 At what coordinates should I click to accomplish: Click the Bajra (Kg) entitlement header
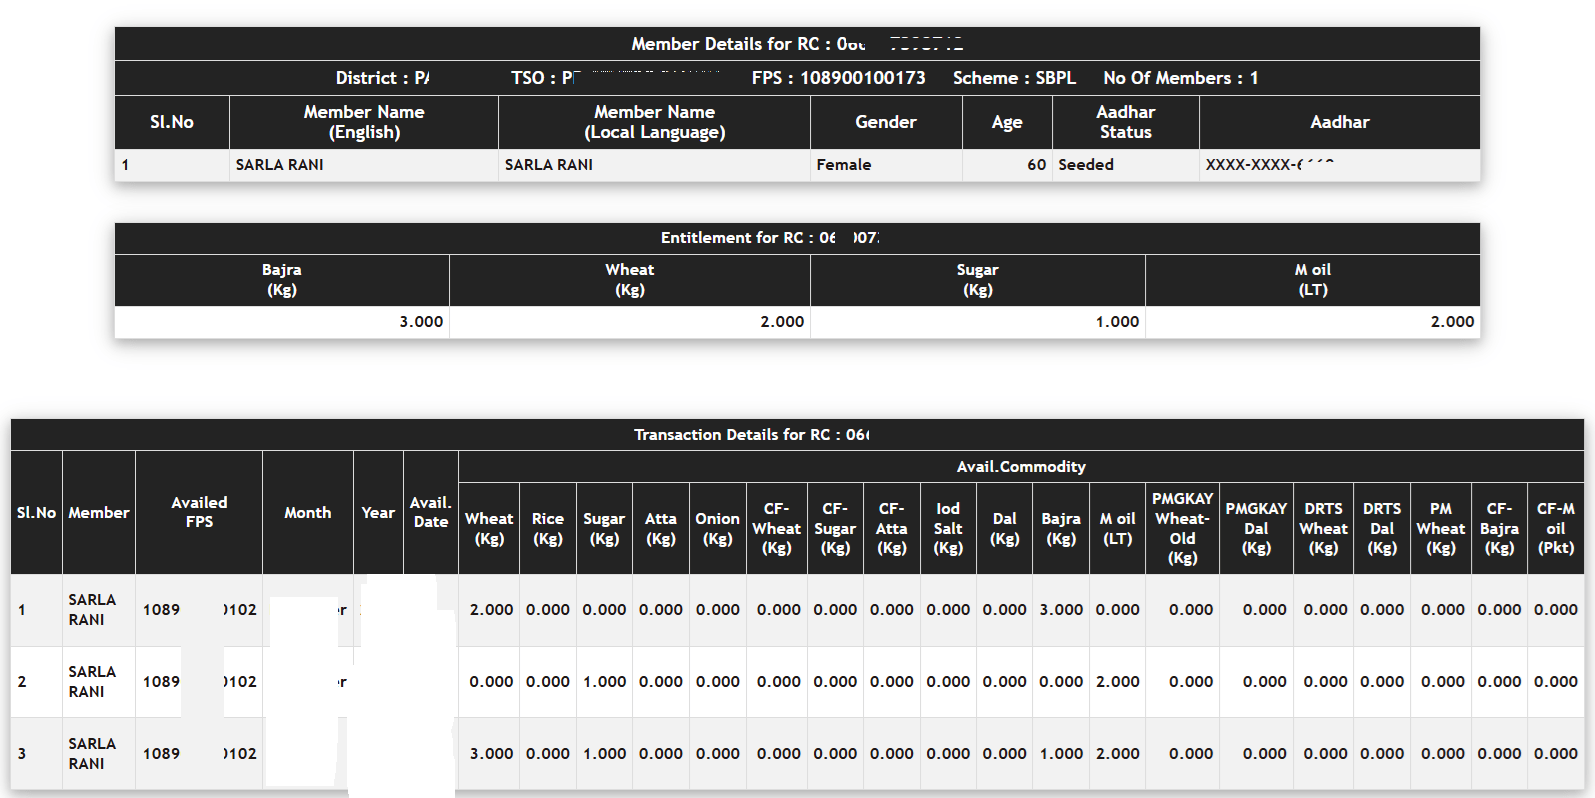[282, 280]
